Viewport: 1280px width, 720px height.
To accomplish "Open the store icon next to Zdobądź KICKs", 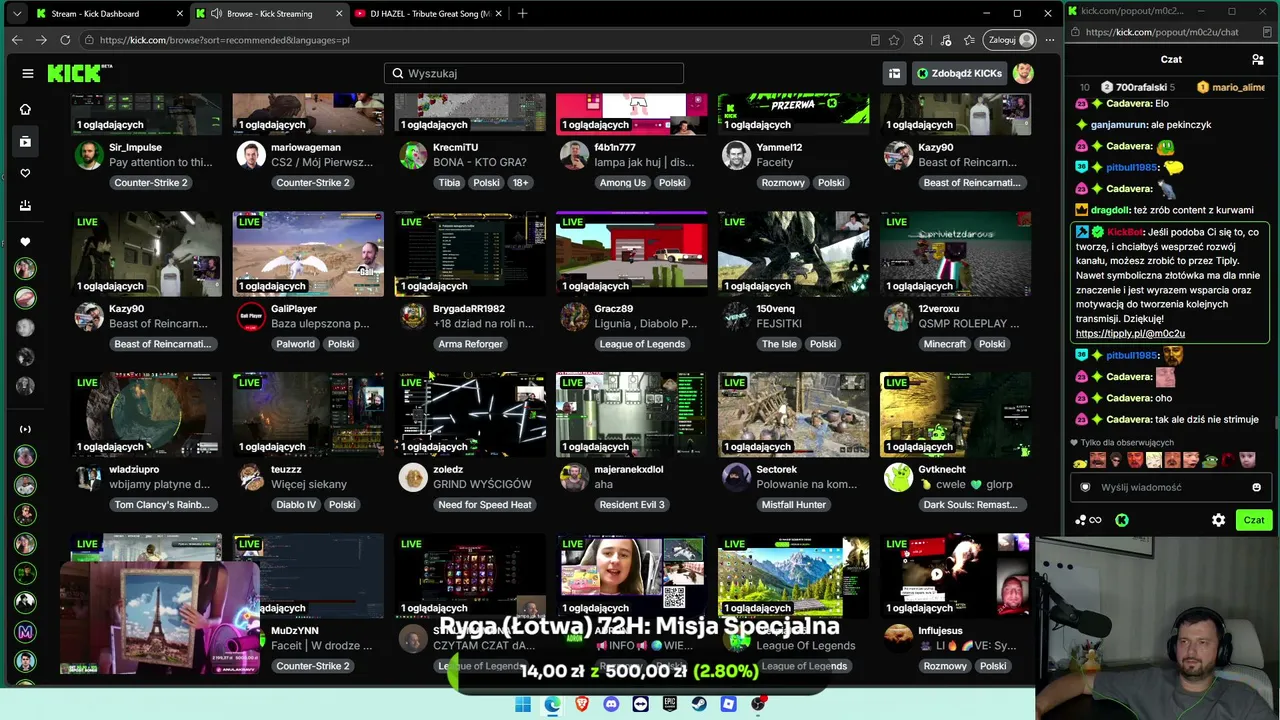I will [x=895, y=73].
